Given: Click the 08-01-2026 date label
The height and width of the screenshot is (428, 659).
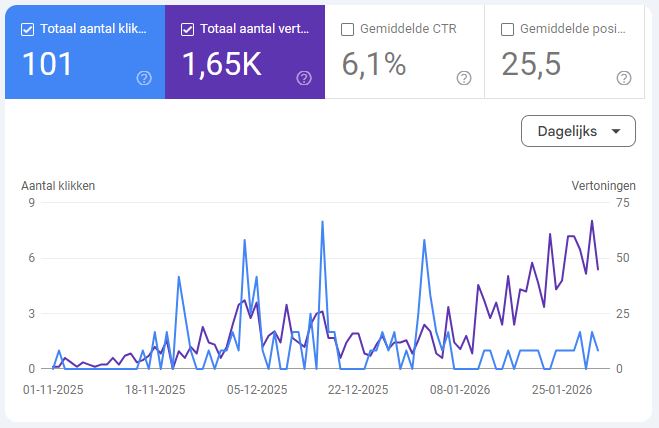Looking at the screenshot, I should [x=461, y=390].
